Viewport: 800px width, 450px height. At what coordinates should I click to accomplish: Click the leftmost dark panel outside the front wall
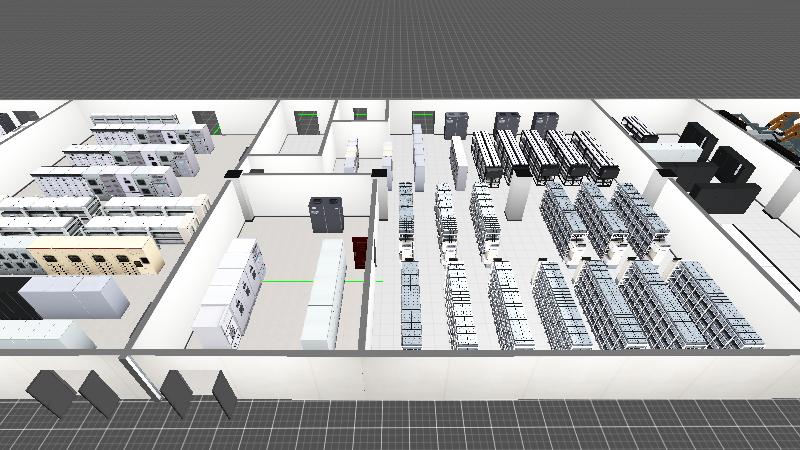click(x=50, y=392)
